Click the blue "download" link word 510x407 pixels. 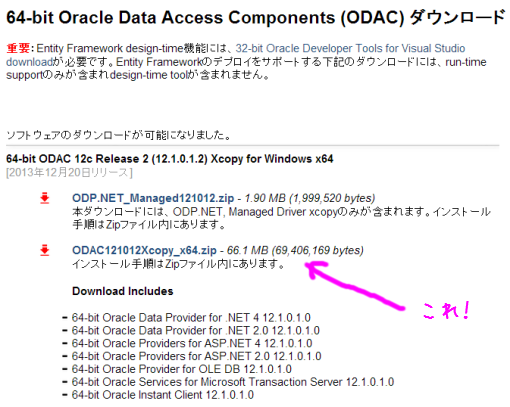point(29,62)
